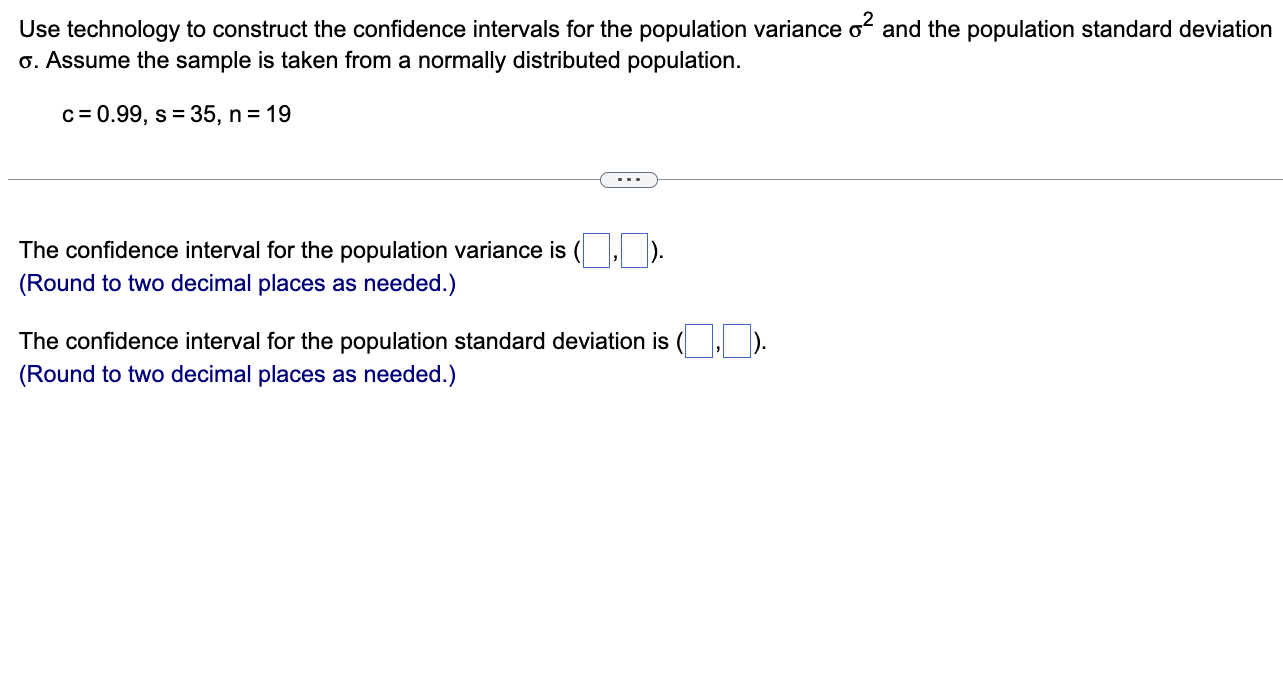This screenshot has height=689, width=1283.
Task: Click inside the standard deviation first answer box
Action: coord(697,342)
